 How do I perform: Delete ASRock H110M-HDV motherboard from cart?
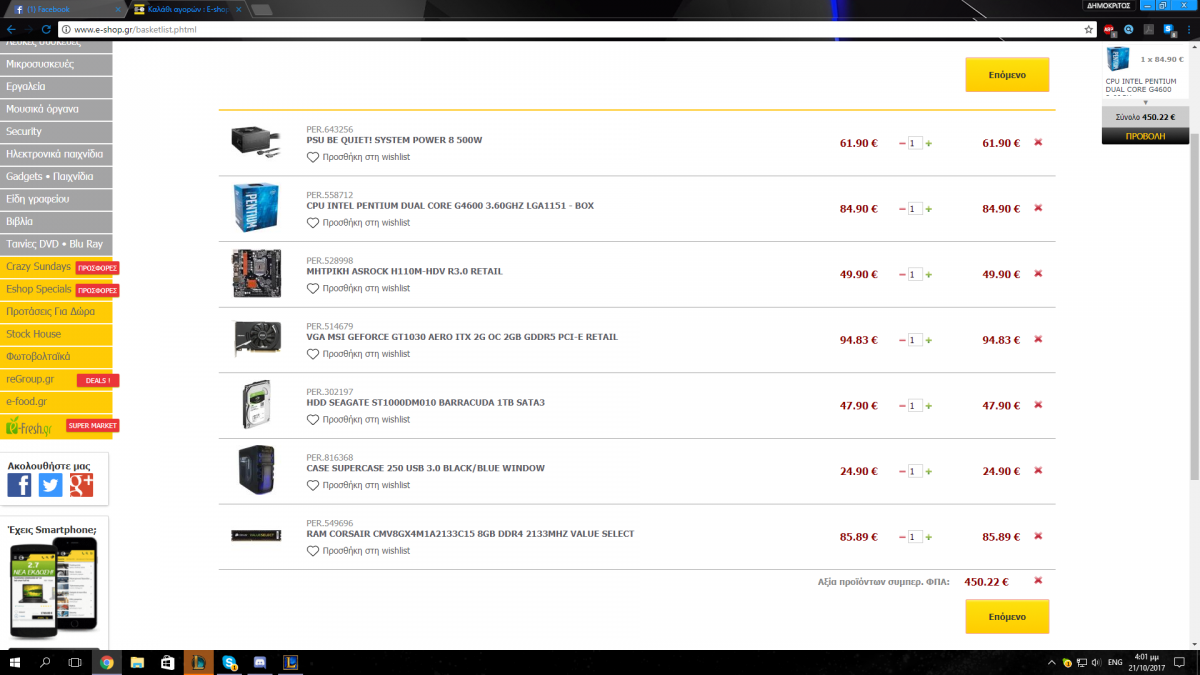1038,274
